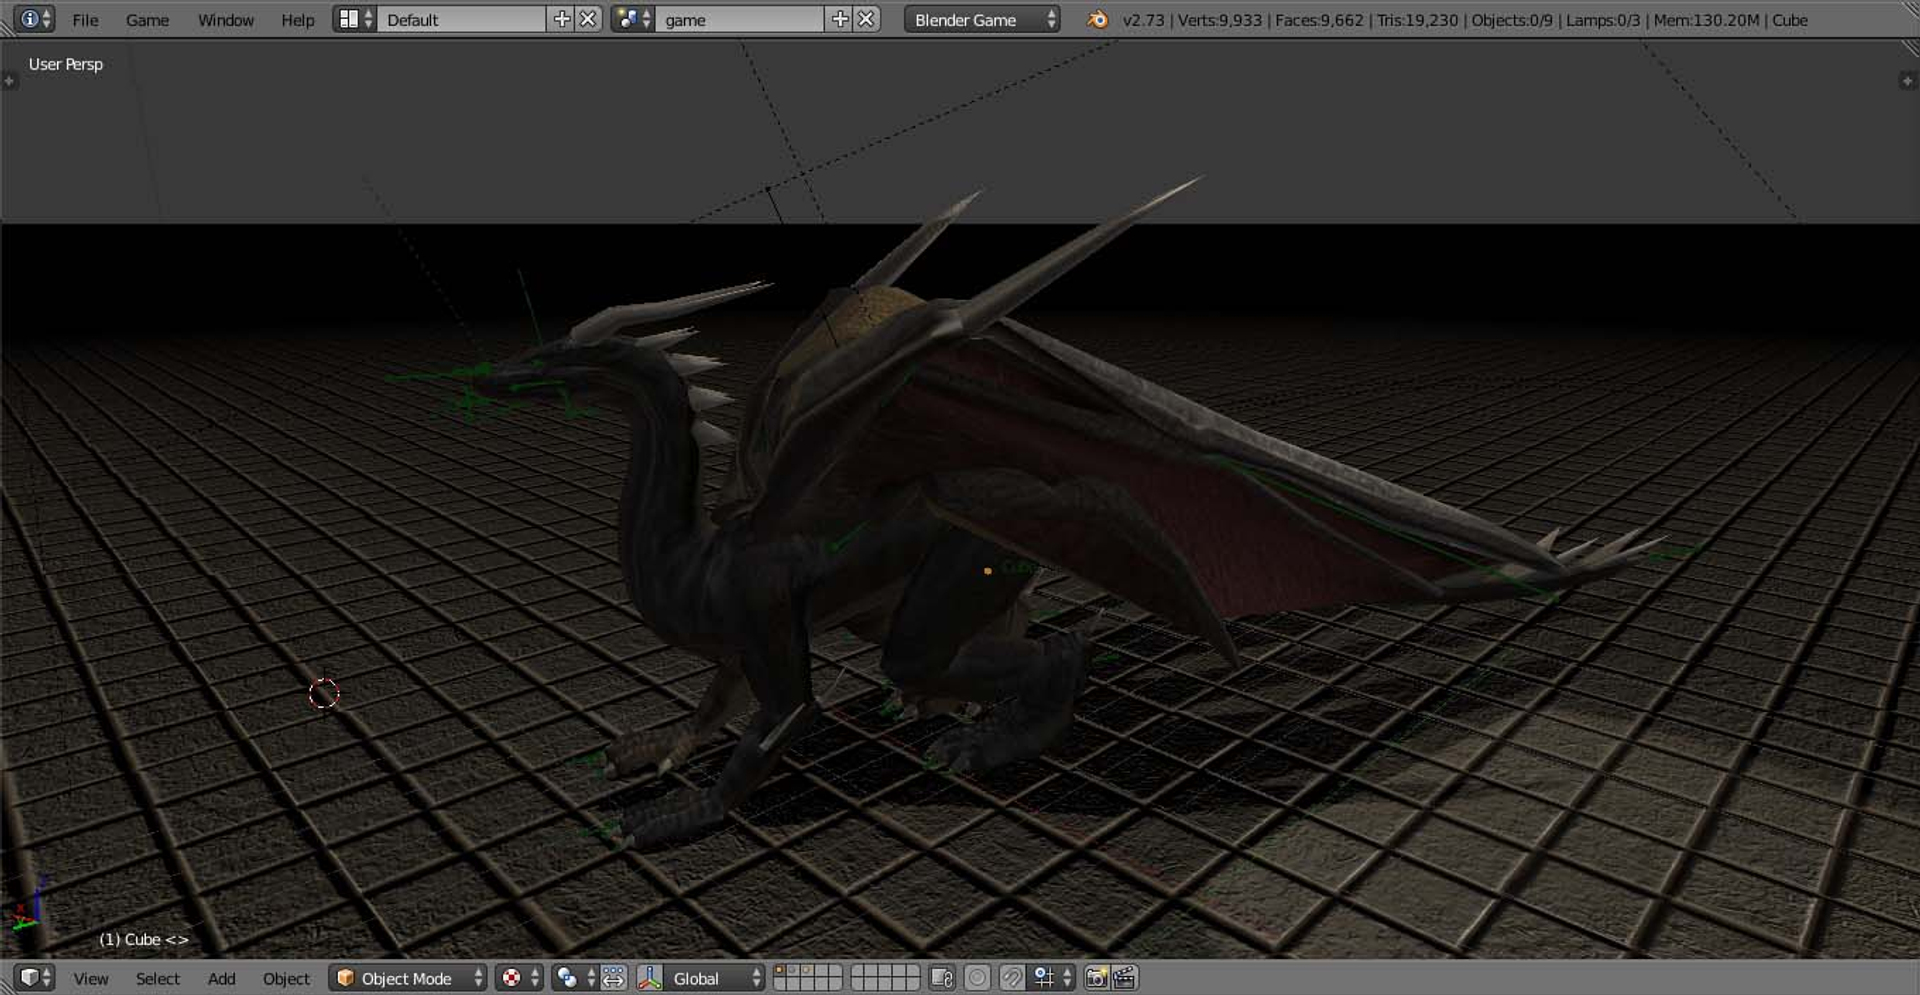This screenshot has width=1920, height=995.
Task: Toggle lock camera and layers to scene
Action: point(942,977)
